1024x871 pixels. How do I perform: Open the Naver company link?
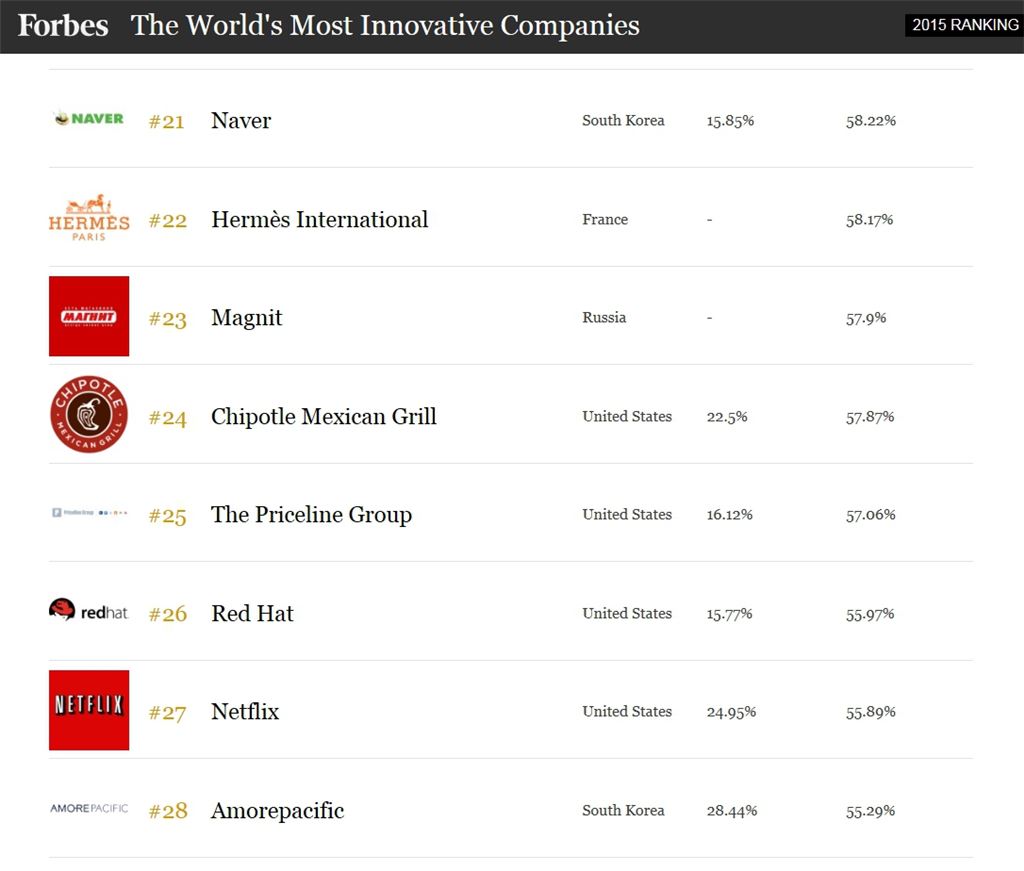pos(241,121)
